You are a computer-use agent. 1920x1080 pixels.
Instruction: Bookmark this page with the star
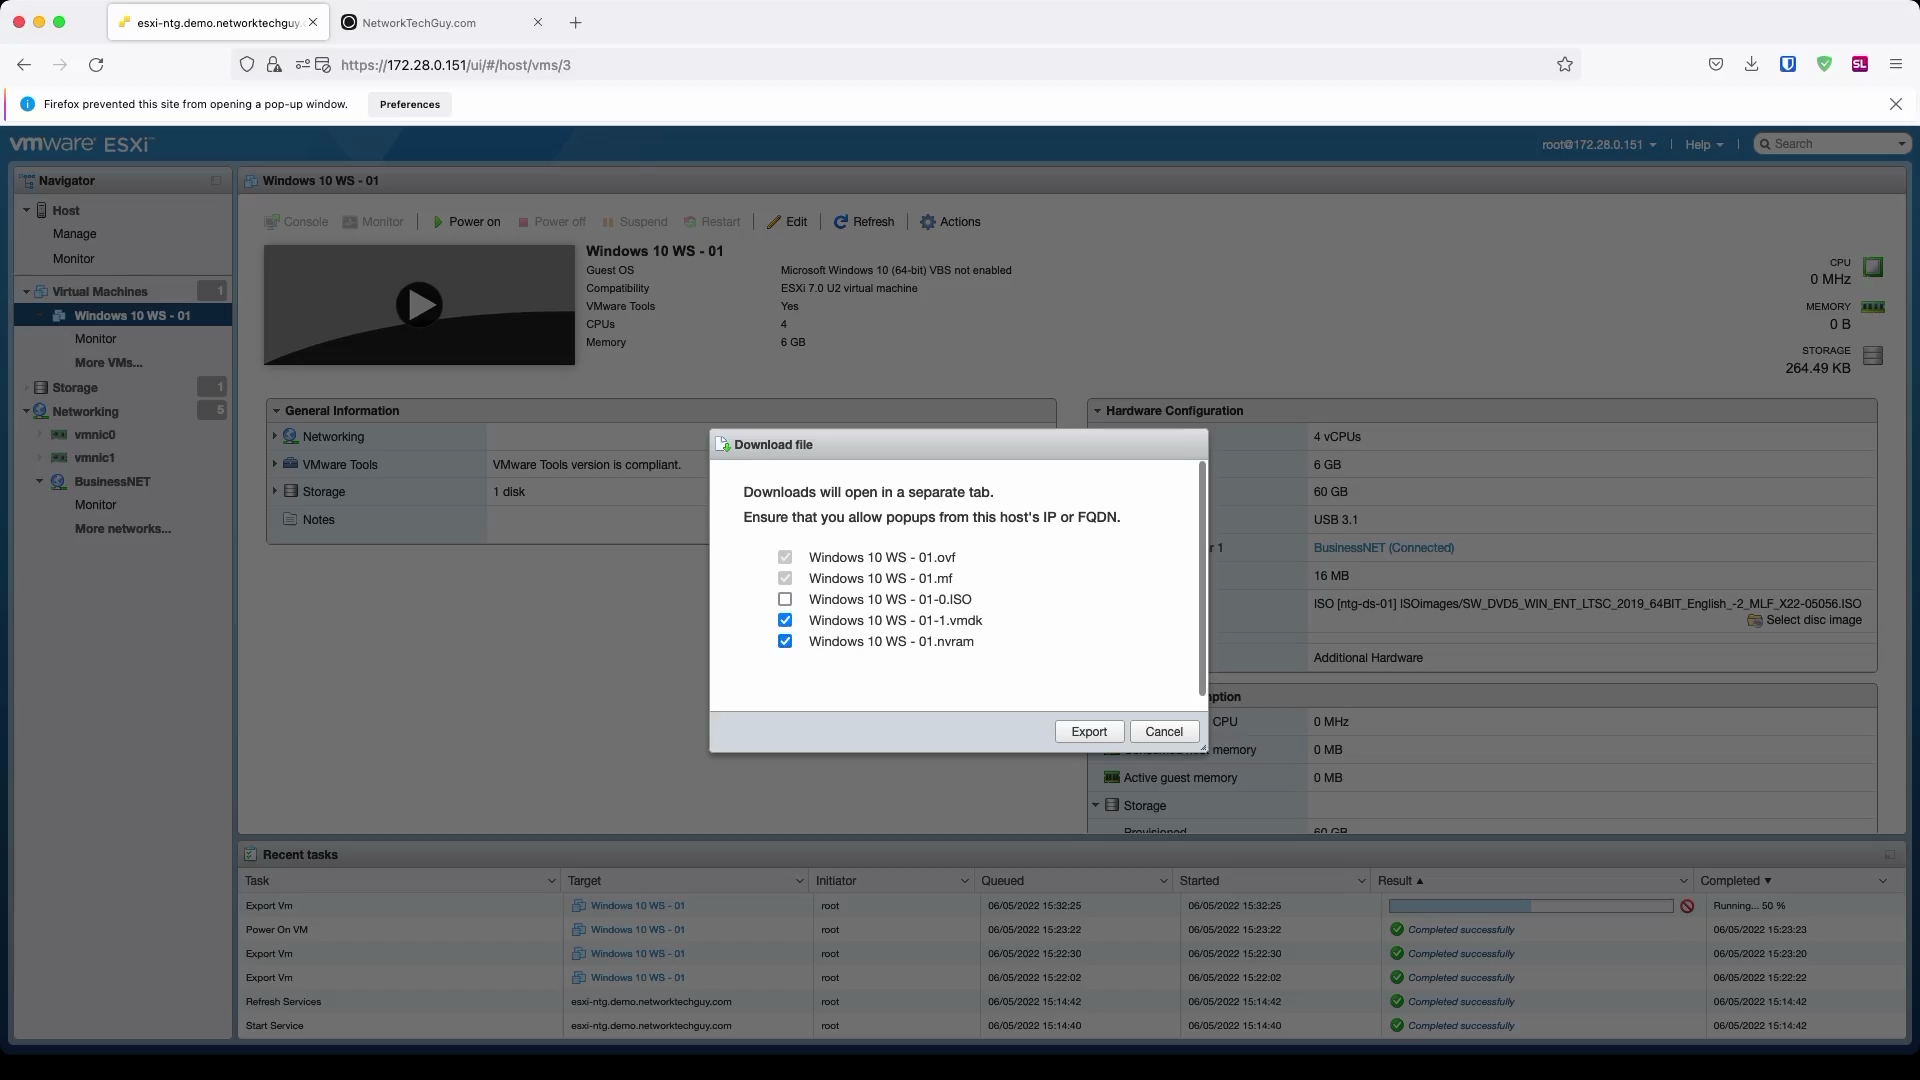tap(1565, 65)
